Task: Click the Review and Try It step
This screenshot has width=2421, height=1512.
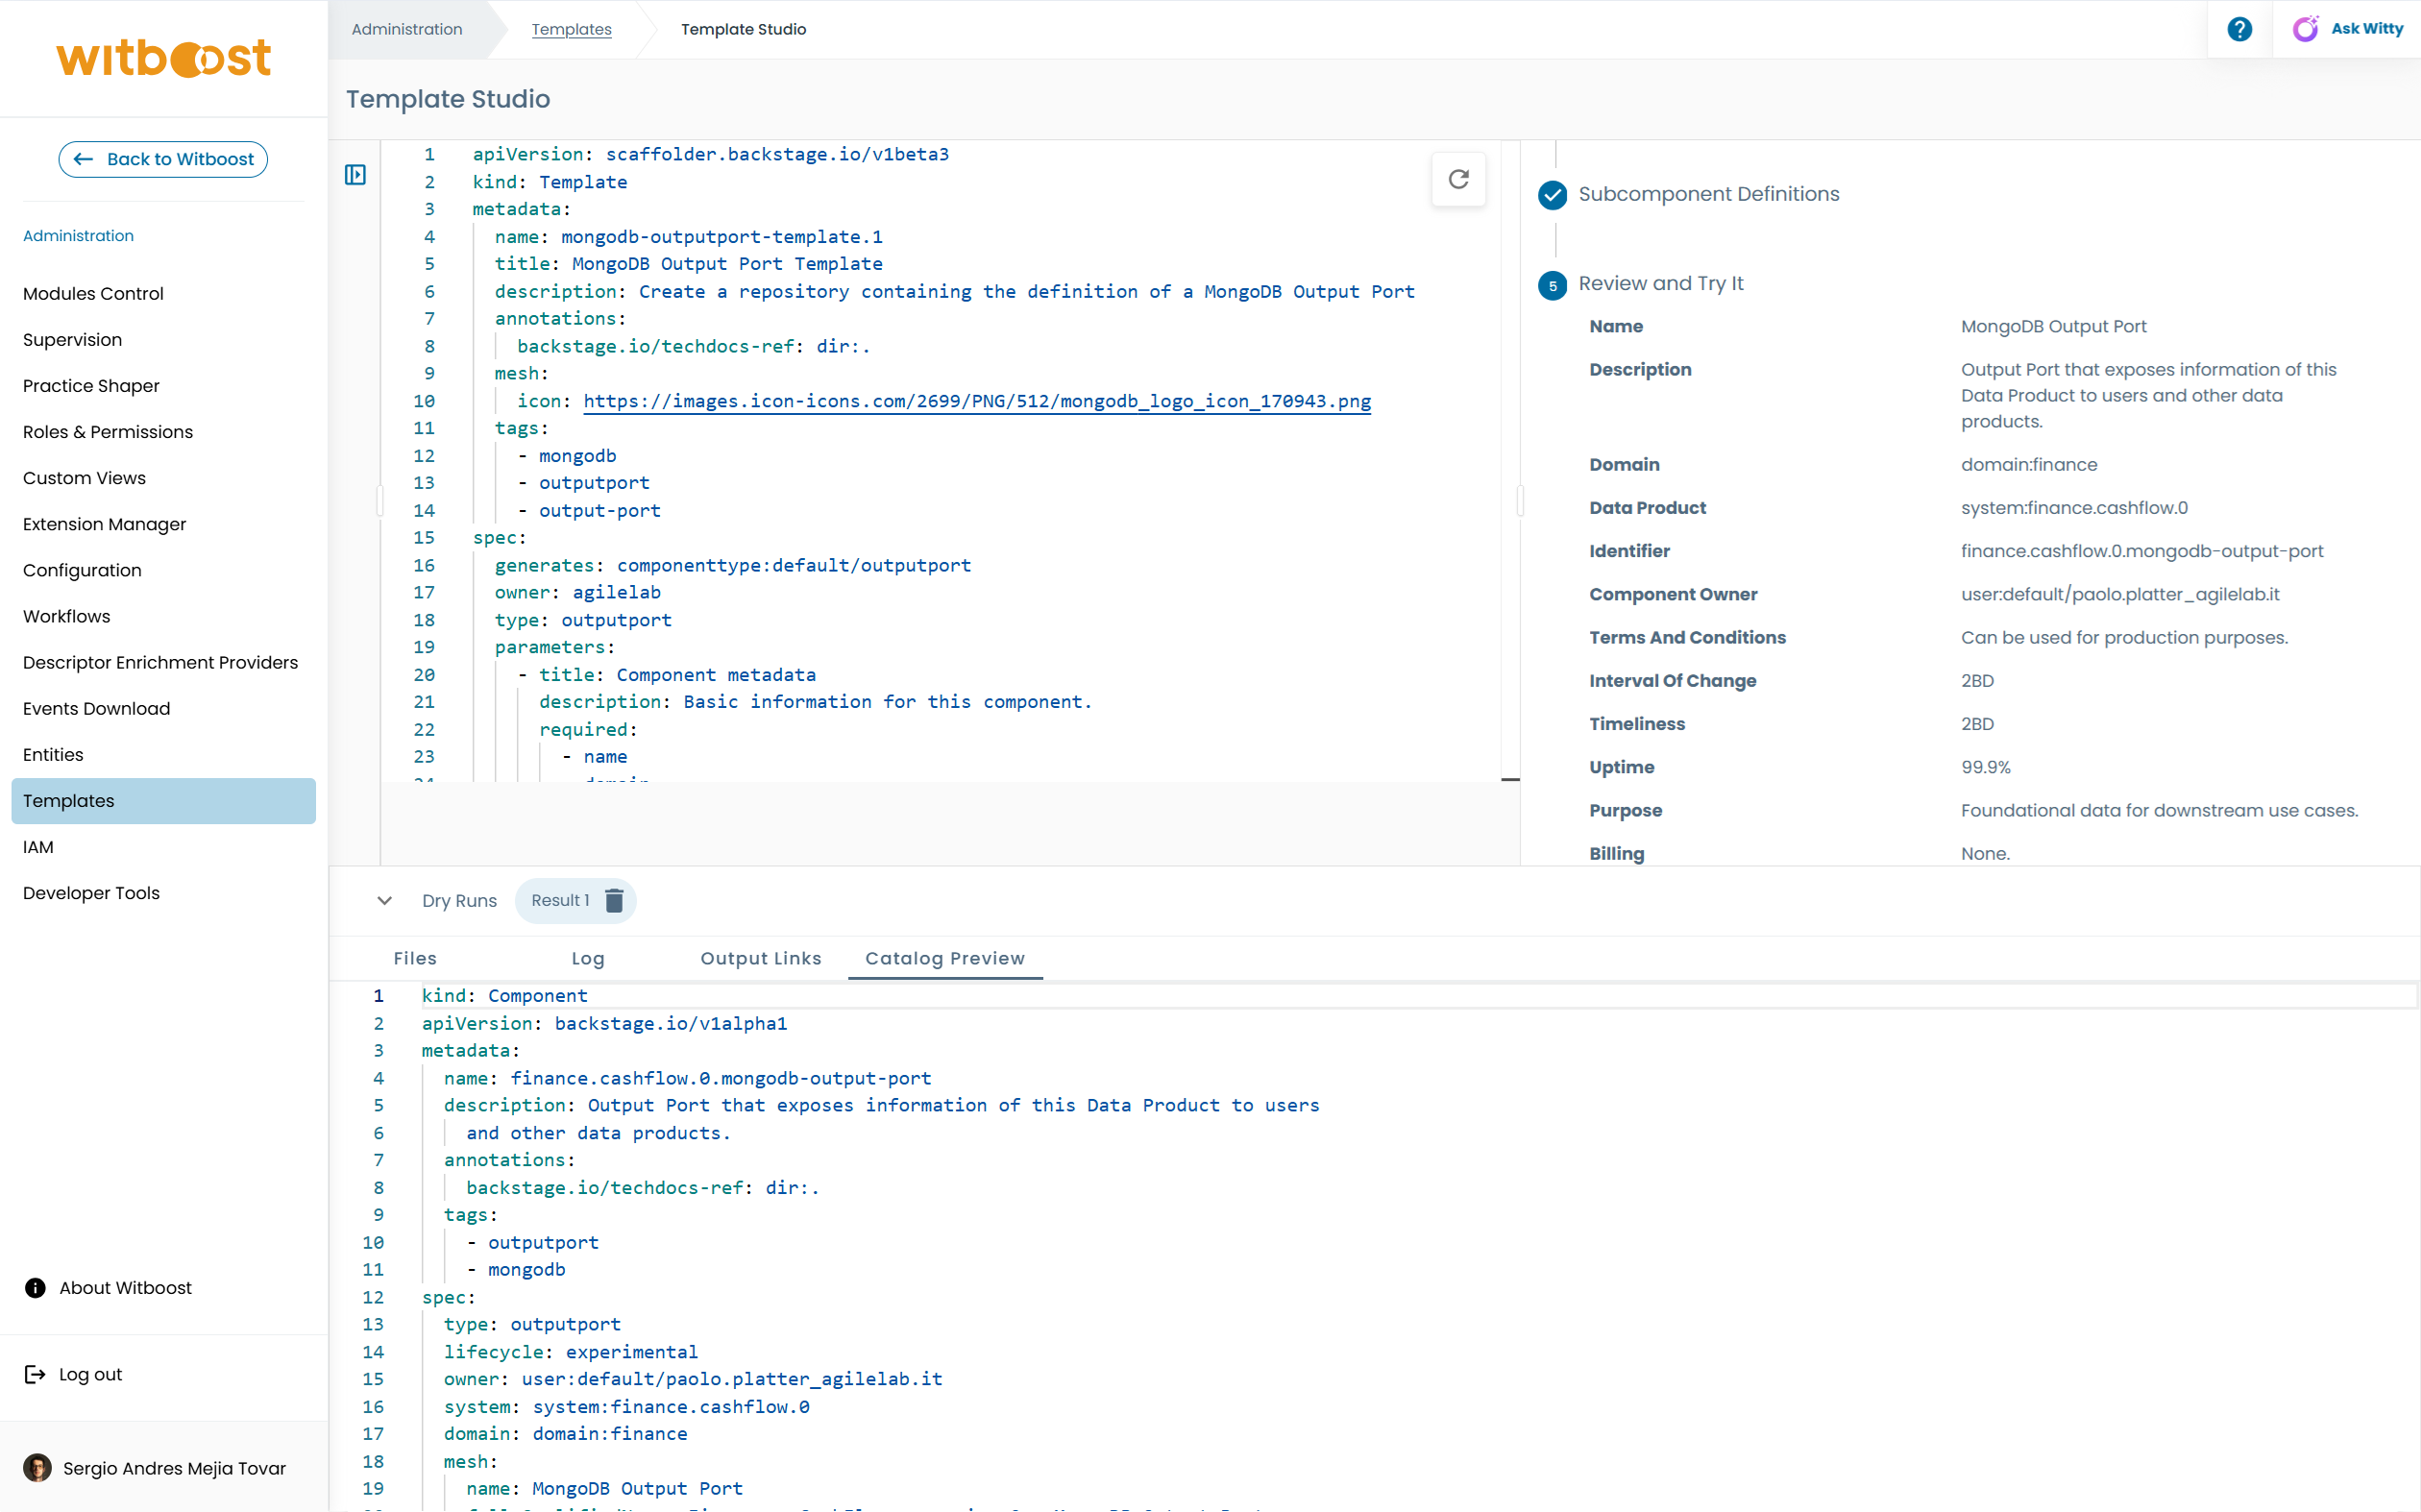Action: pyautogui.click(x=1660, y=283)
